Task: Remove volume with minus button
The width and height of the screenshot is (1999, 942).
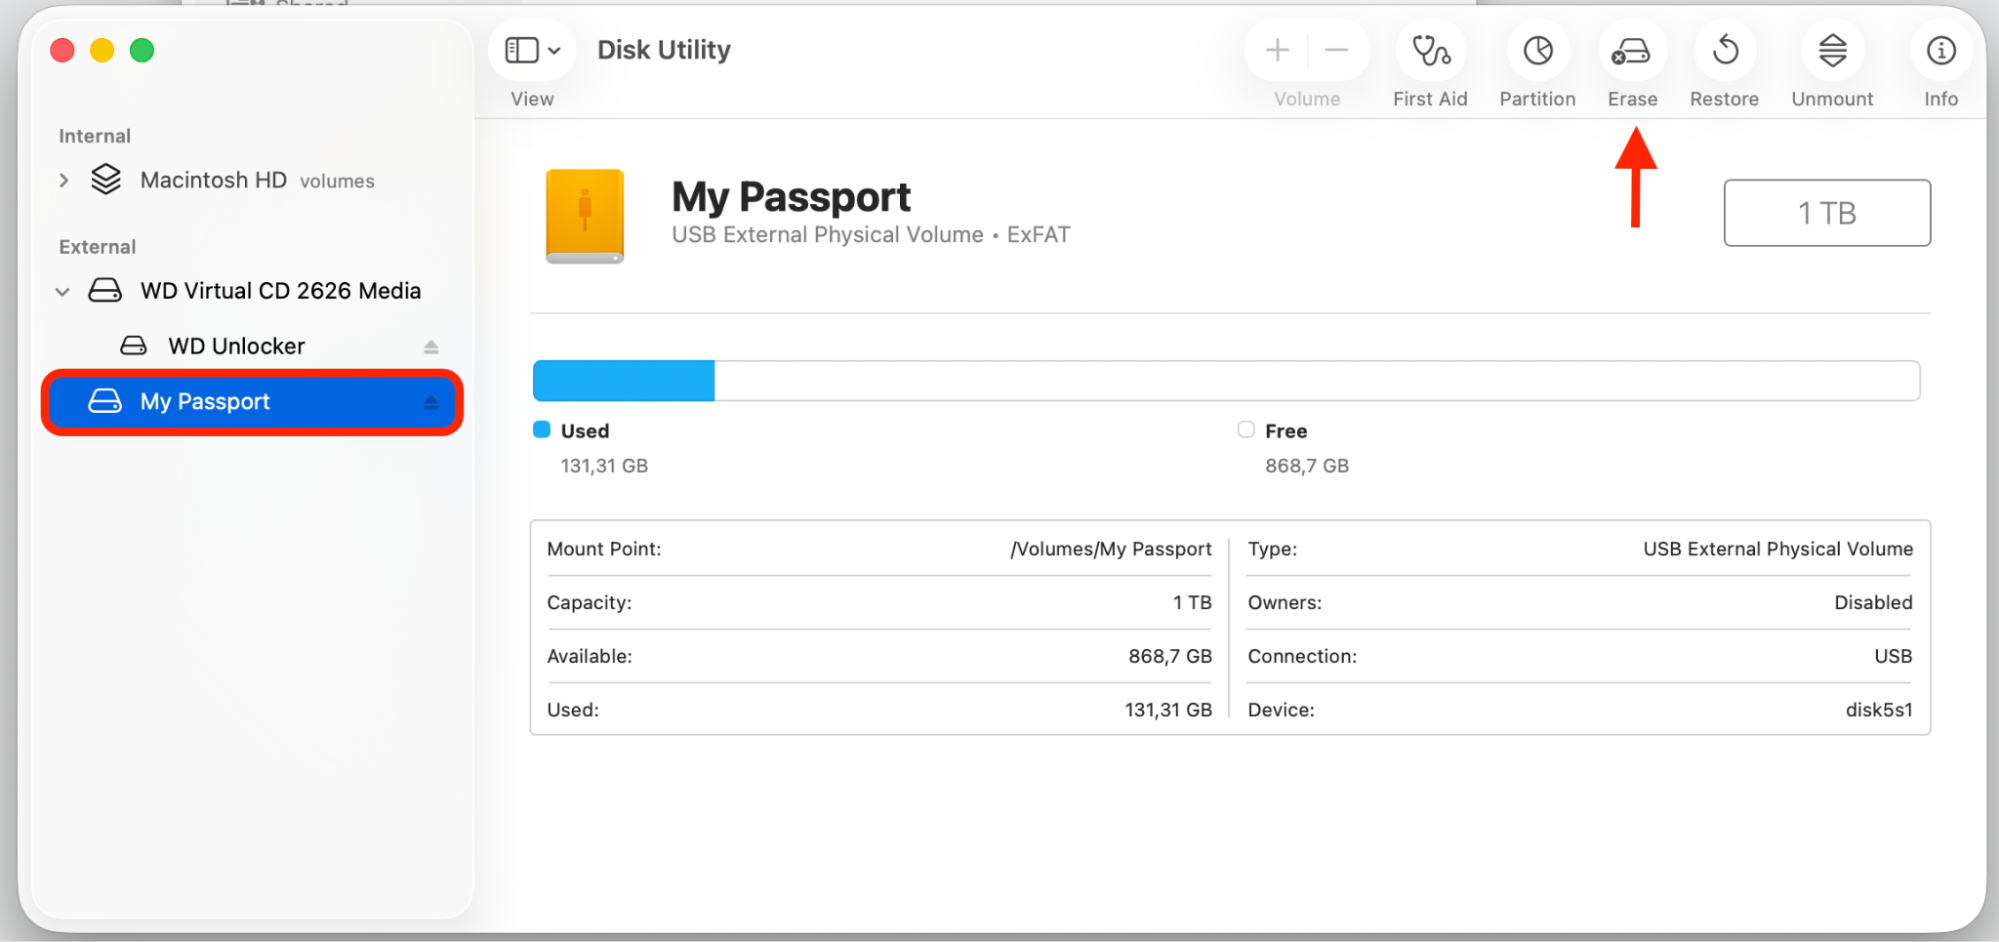Action: 1337,50
